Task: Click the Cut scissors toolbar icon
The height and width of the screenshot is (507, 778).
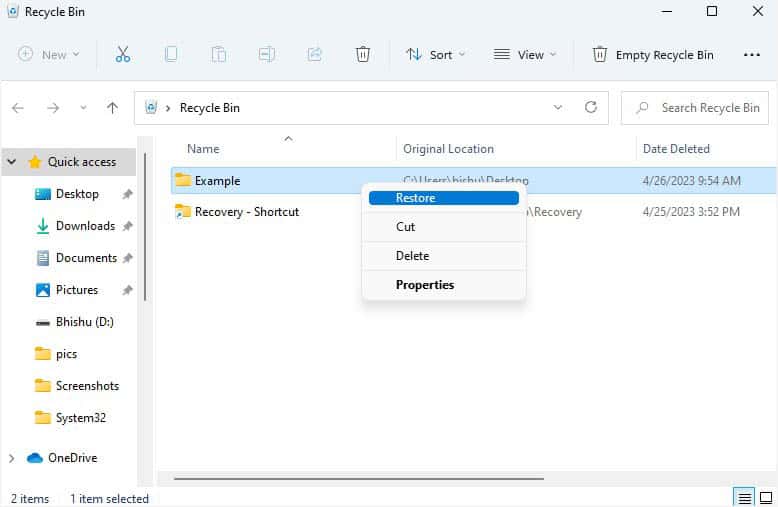Action: click(x=123, y=54)
